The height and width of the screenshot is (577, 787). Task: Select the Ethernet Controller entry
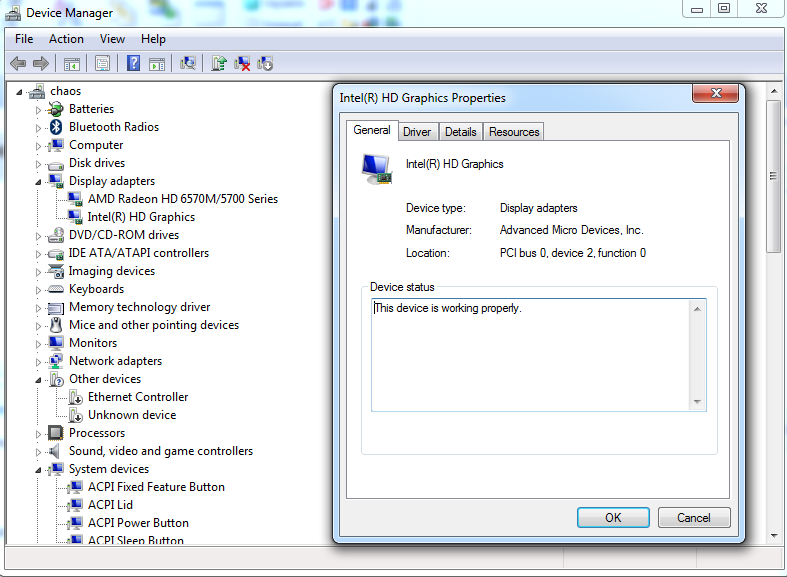tap(138, 397)
